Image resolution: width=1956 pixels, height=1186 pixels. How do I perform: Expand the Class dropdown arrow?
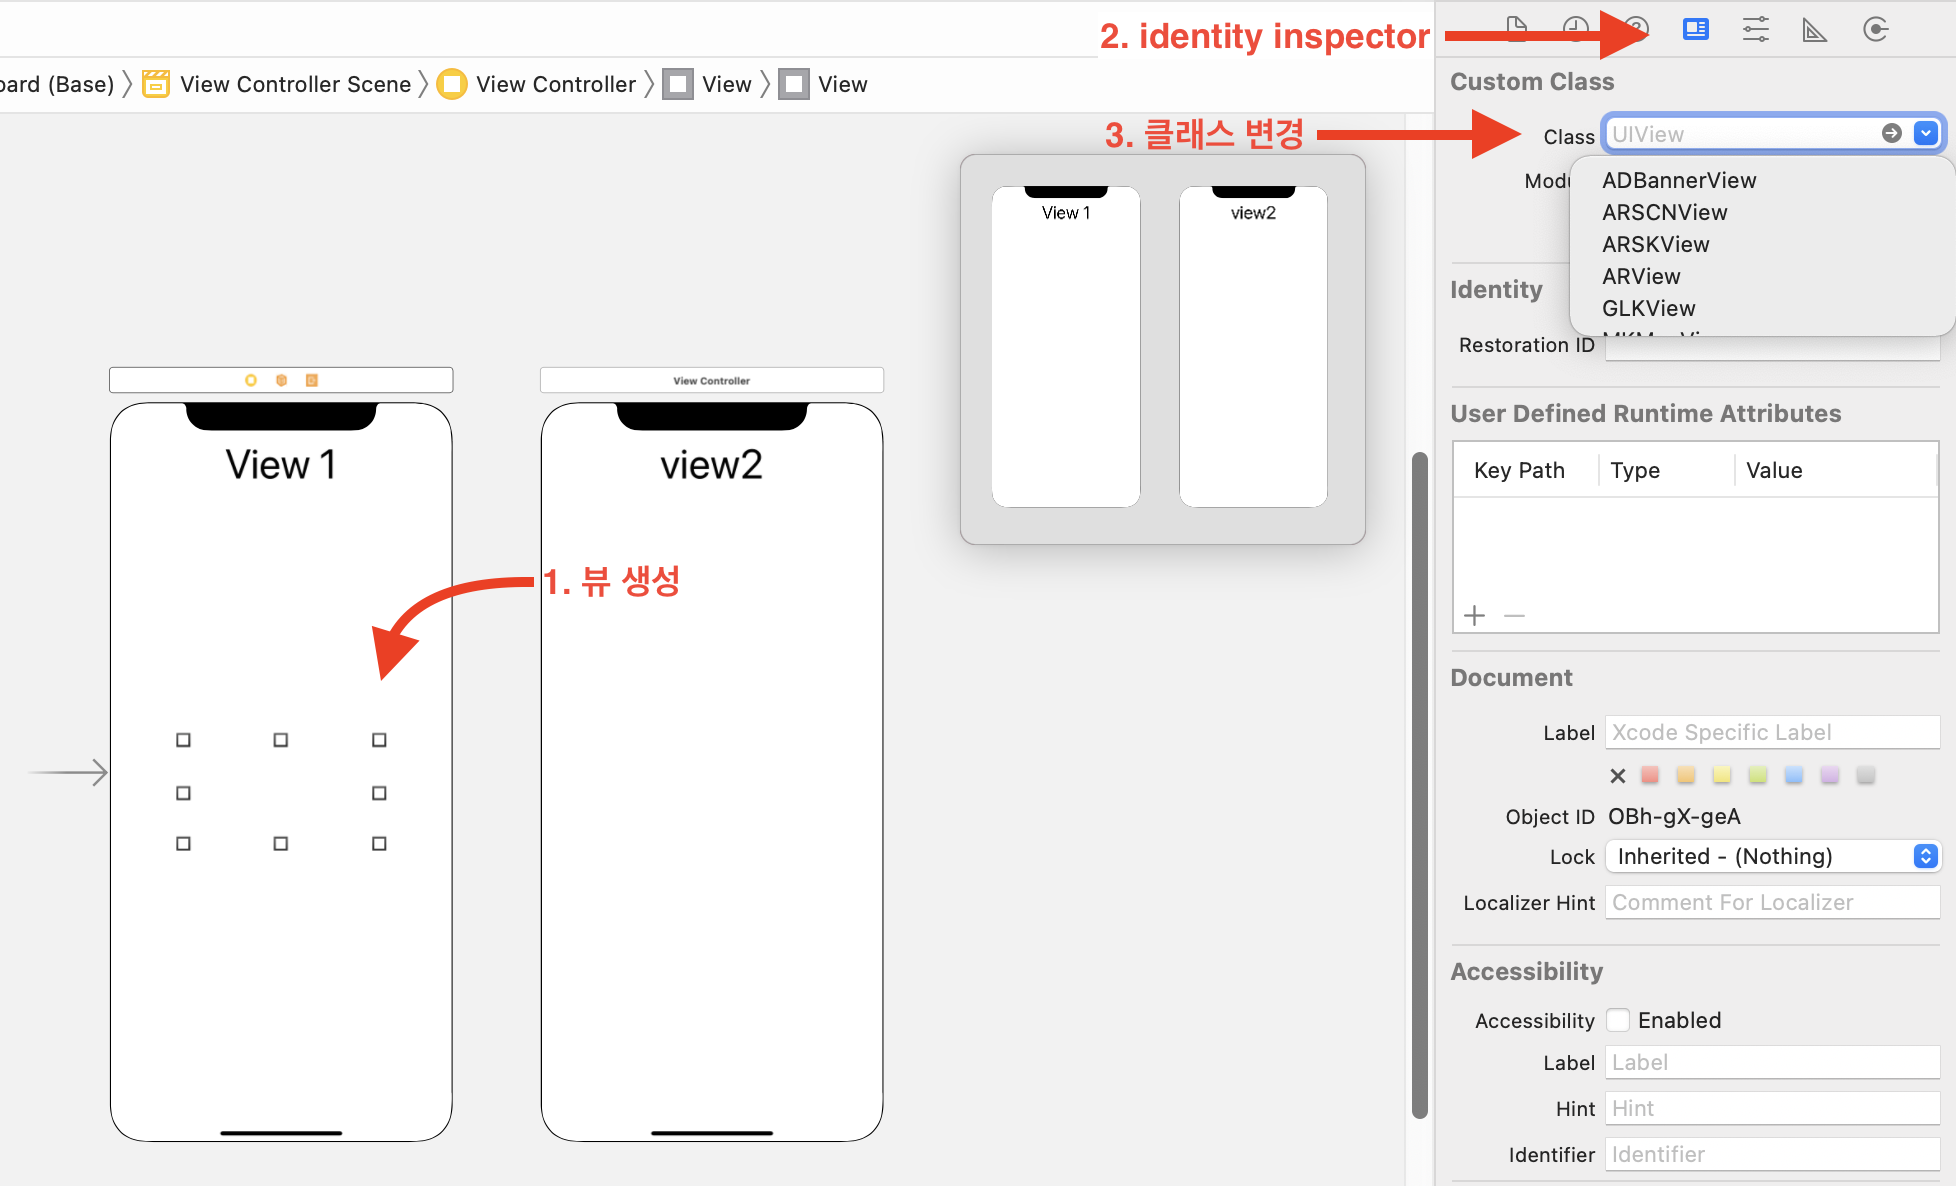(1925, 134)
